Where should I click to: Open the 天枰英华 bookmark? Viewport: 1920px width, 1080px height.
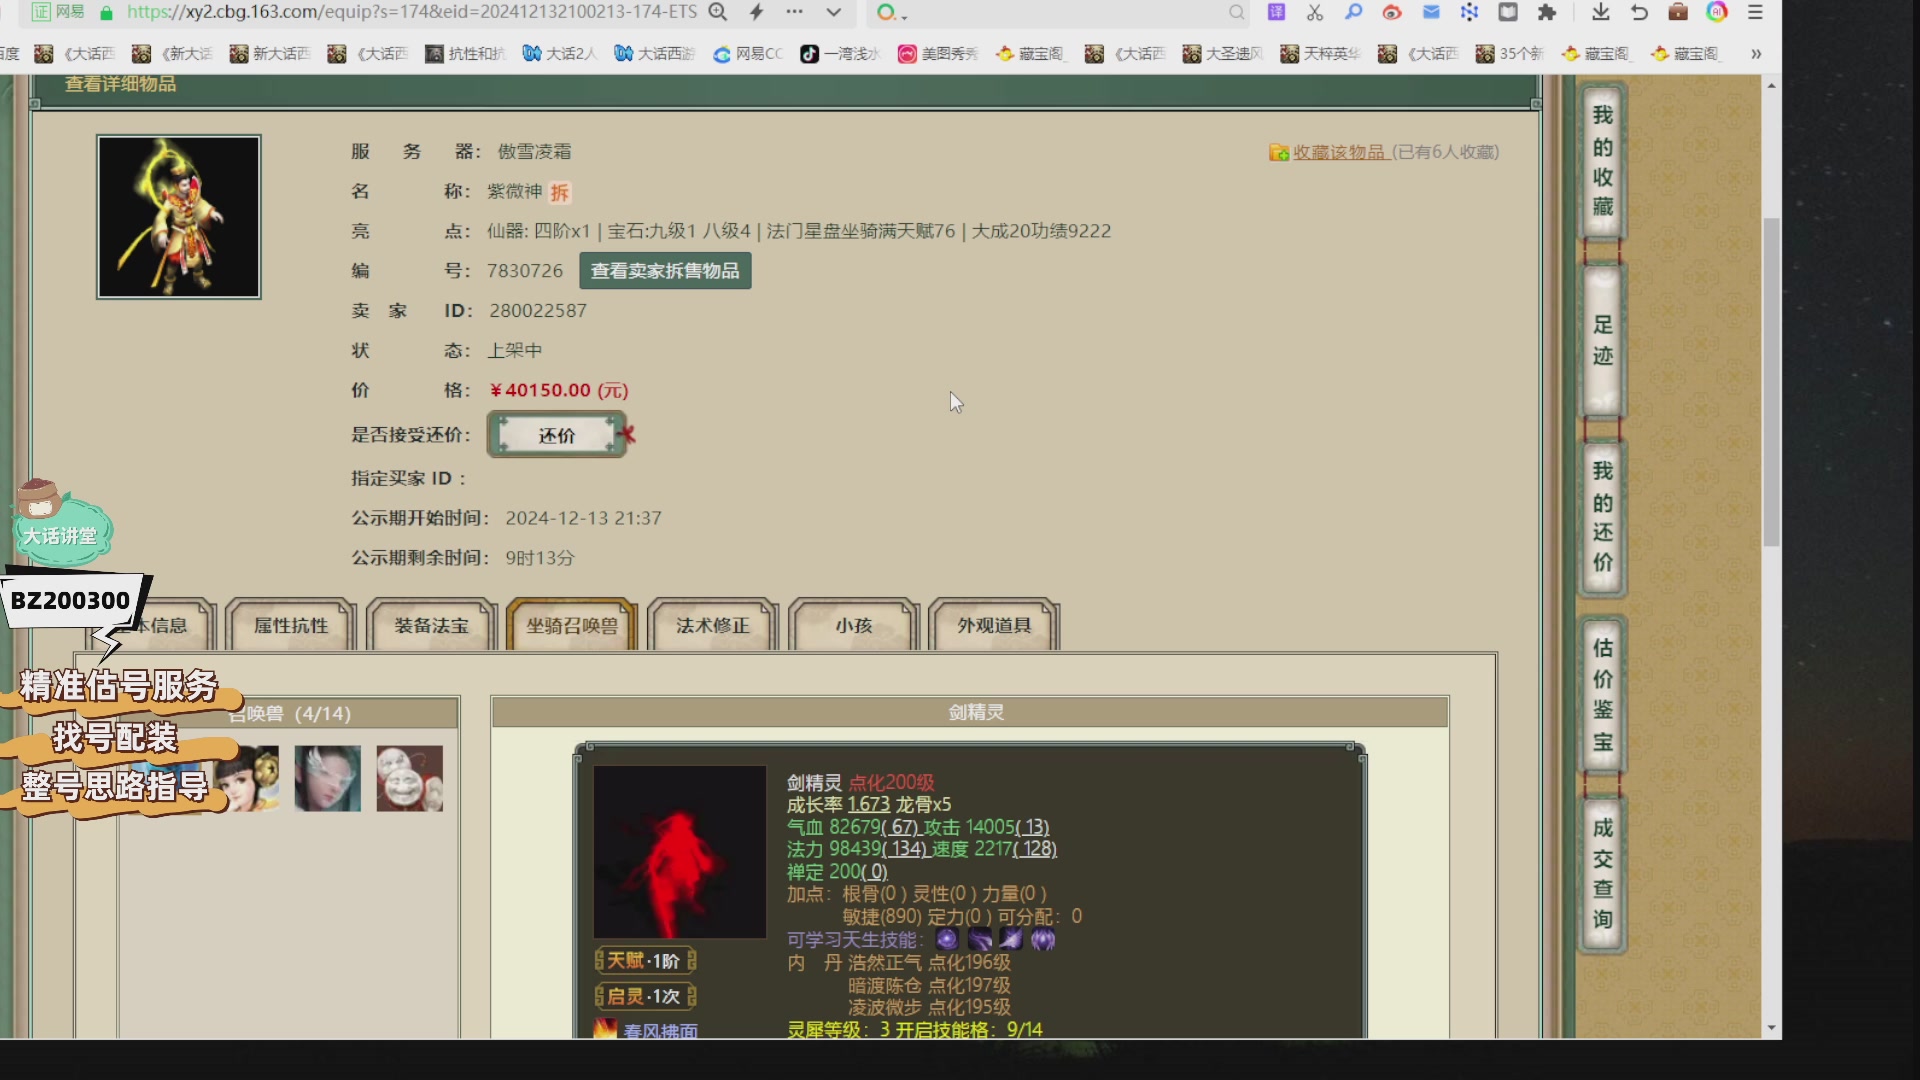1321,54
